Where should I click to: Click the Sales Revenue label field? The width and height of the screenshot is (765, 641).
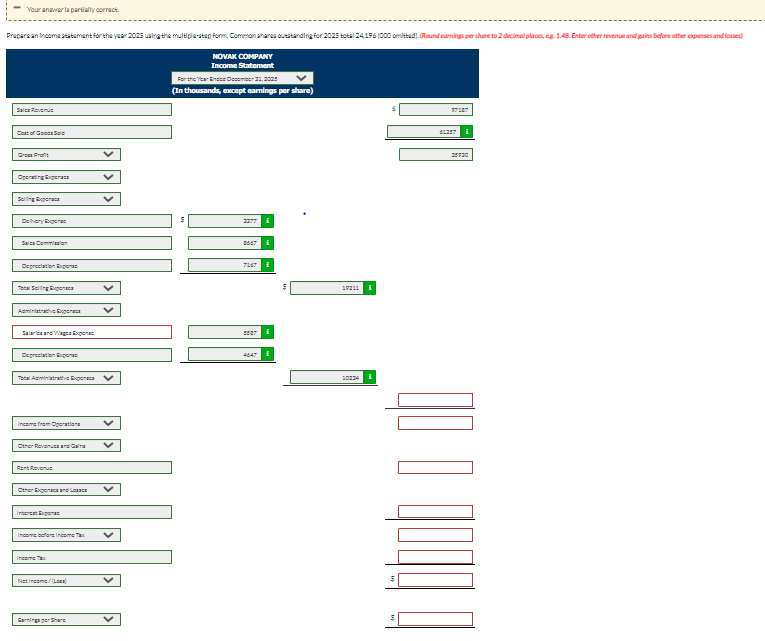click(92, 110)
